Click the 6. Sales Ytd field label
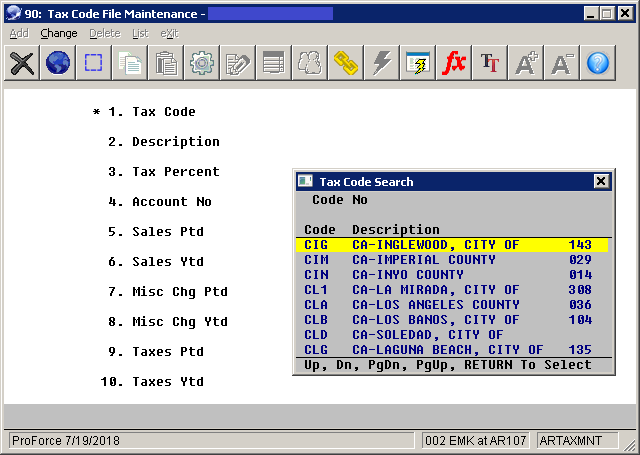This screenshot has height=455, width=640. [156, 262]
